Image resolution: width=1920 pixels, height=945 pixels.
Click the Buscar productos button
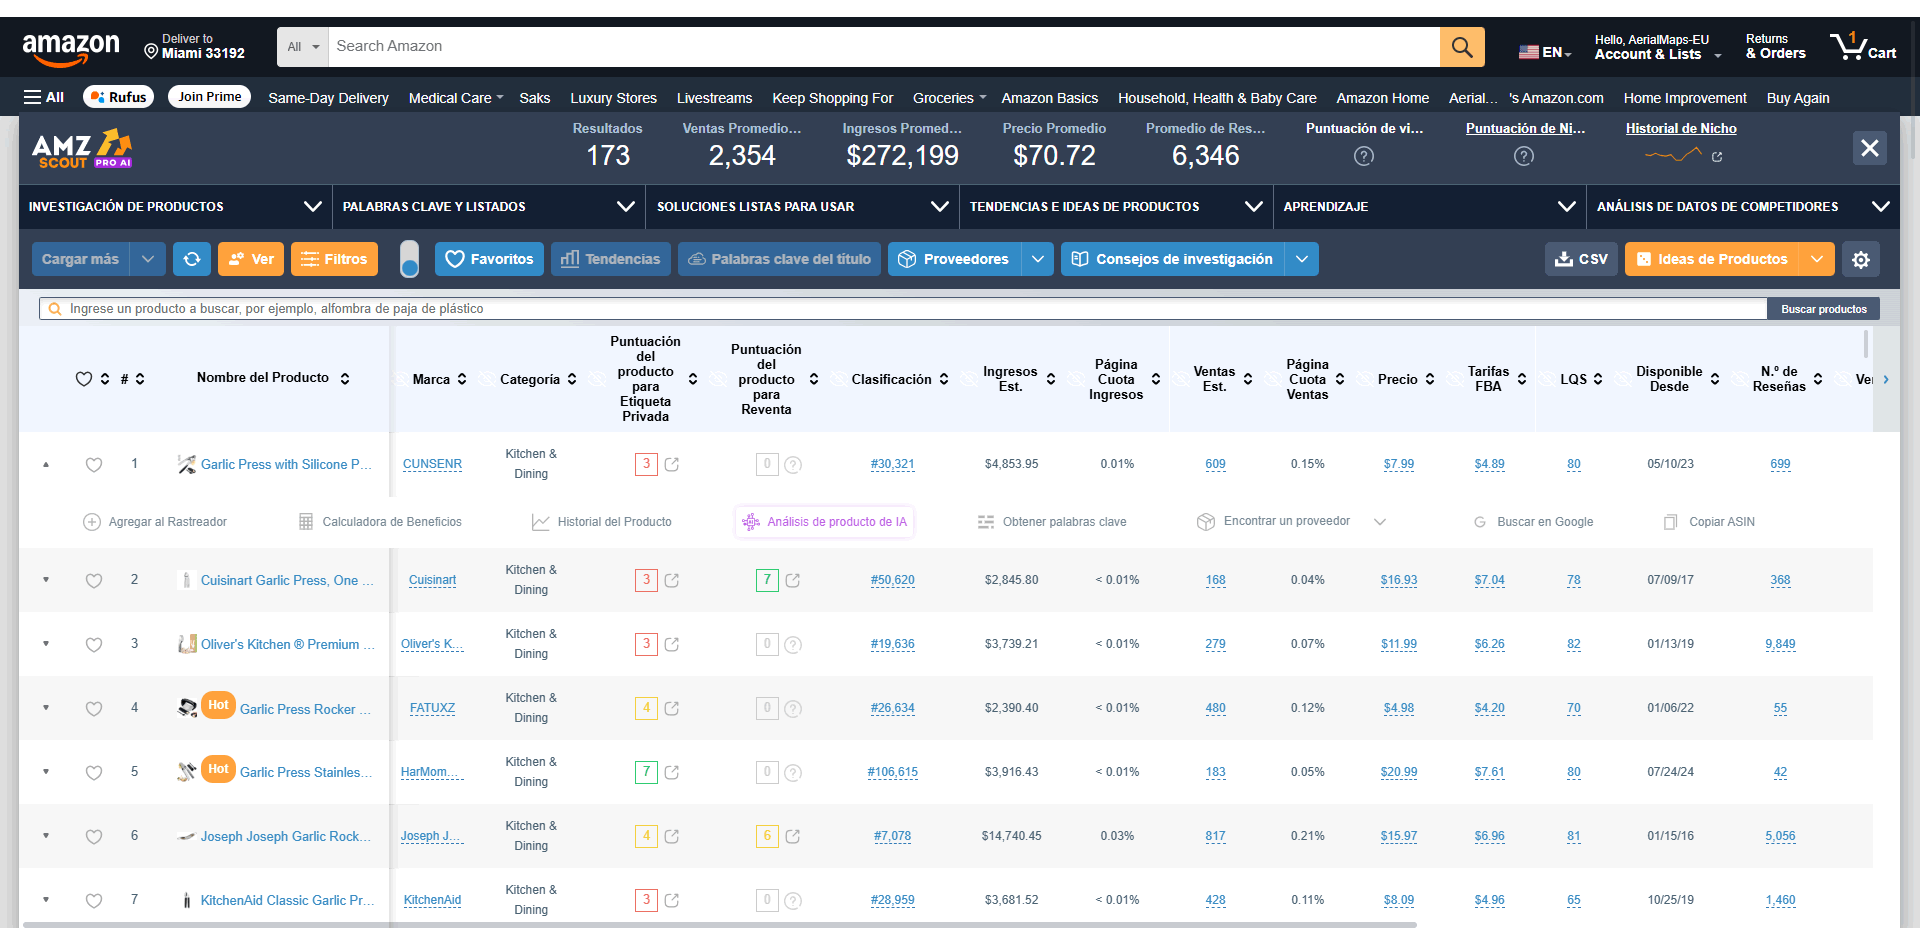tap(1823, 309)
